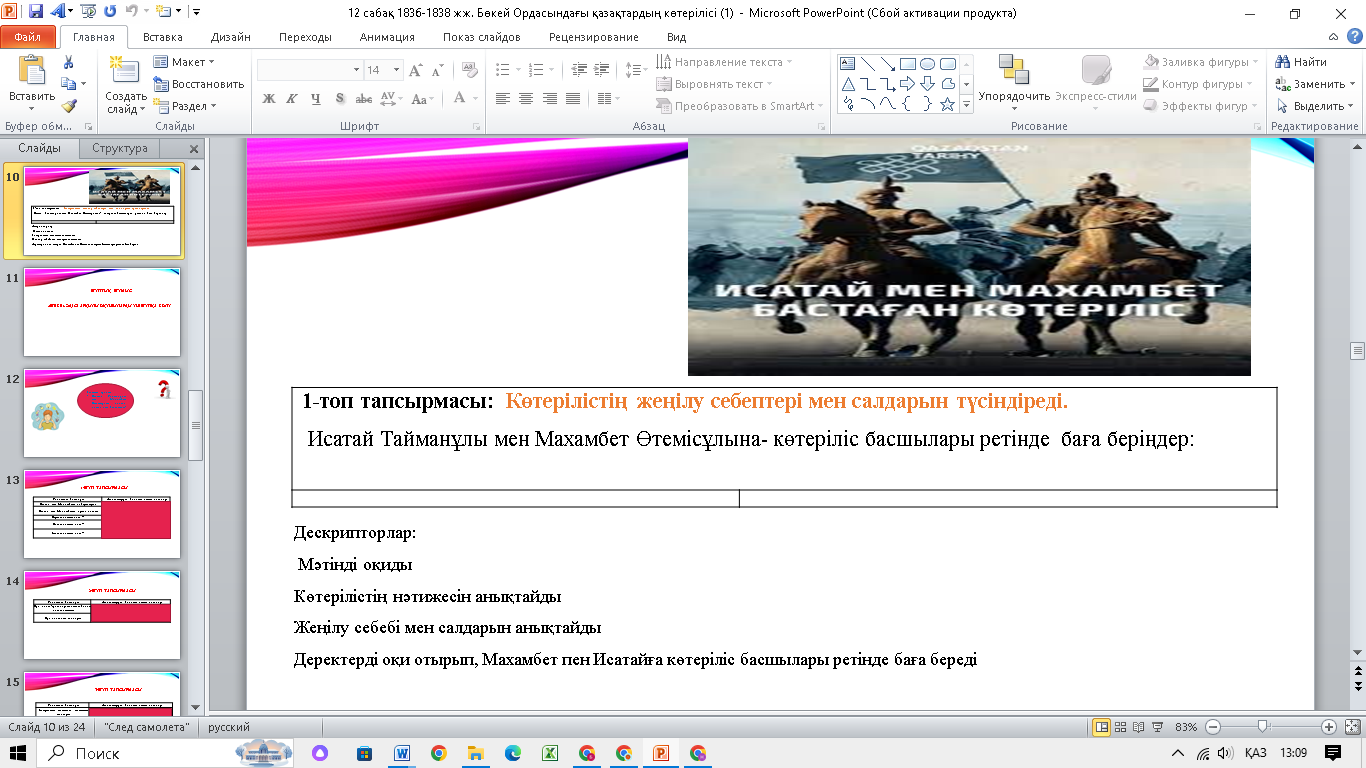The height and width of the screenshot is (768, 1366).
Task: Switch to Reading view icon
Action: [1139, 727]
